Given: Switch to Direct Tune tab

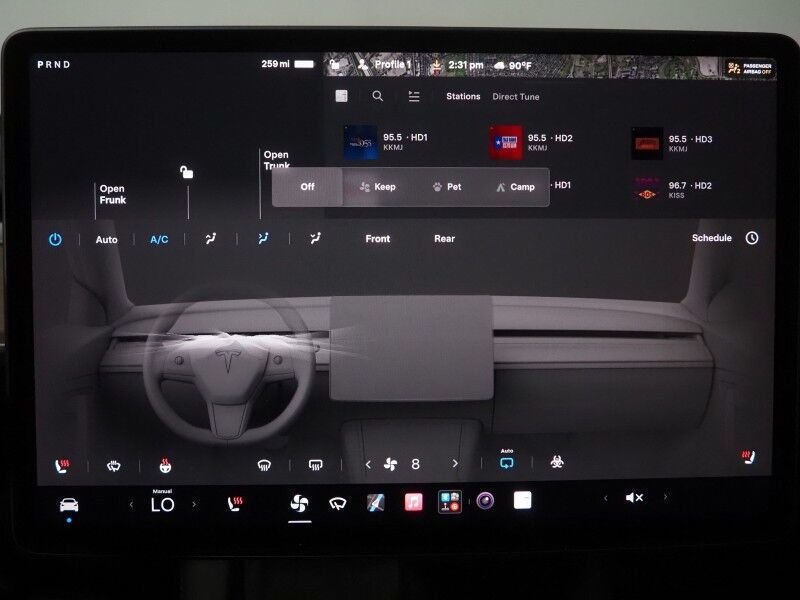Looking at the screenshot, I should (x=516, y=96).
